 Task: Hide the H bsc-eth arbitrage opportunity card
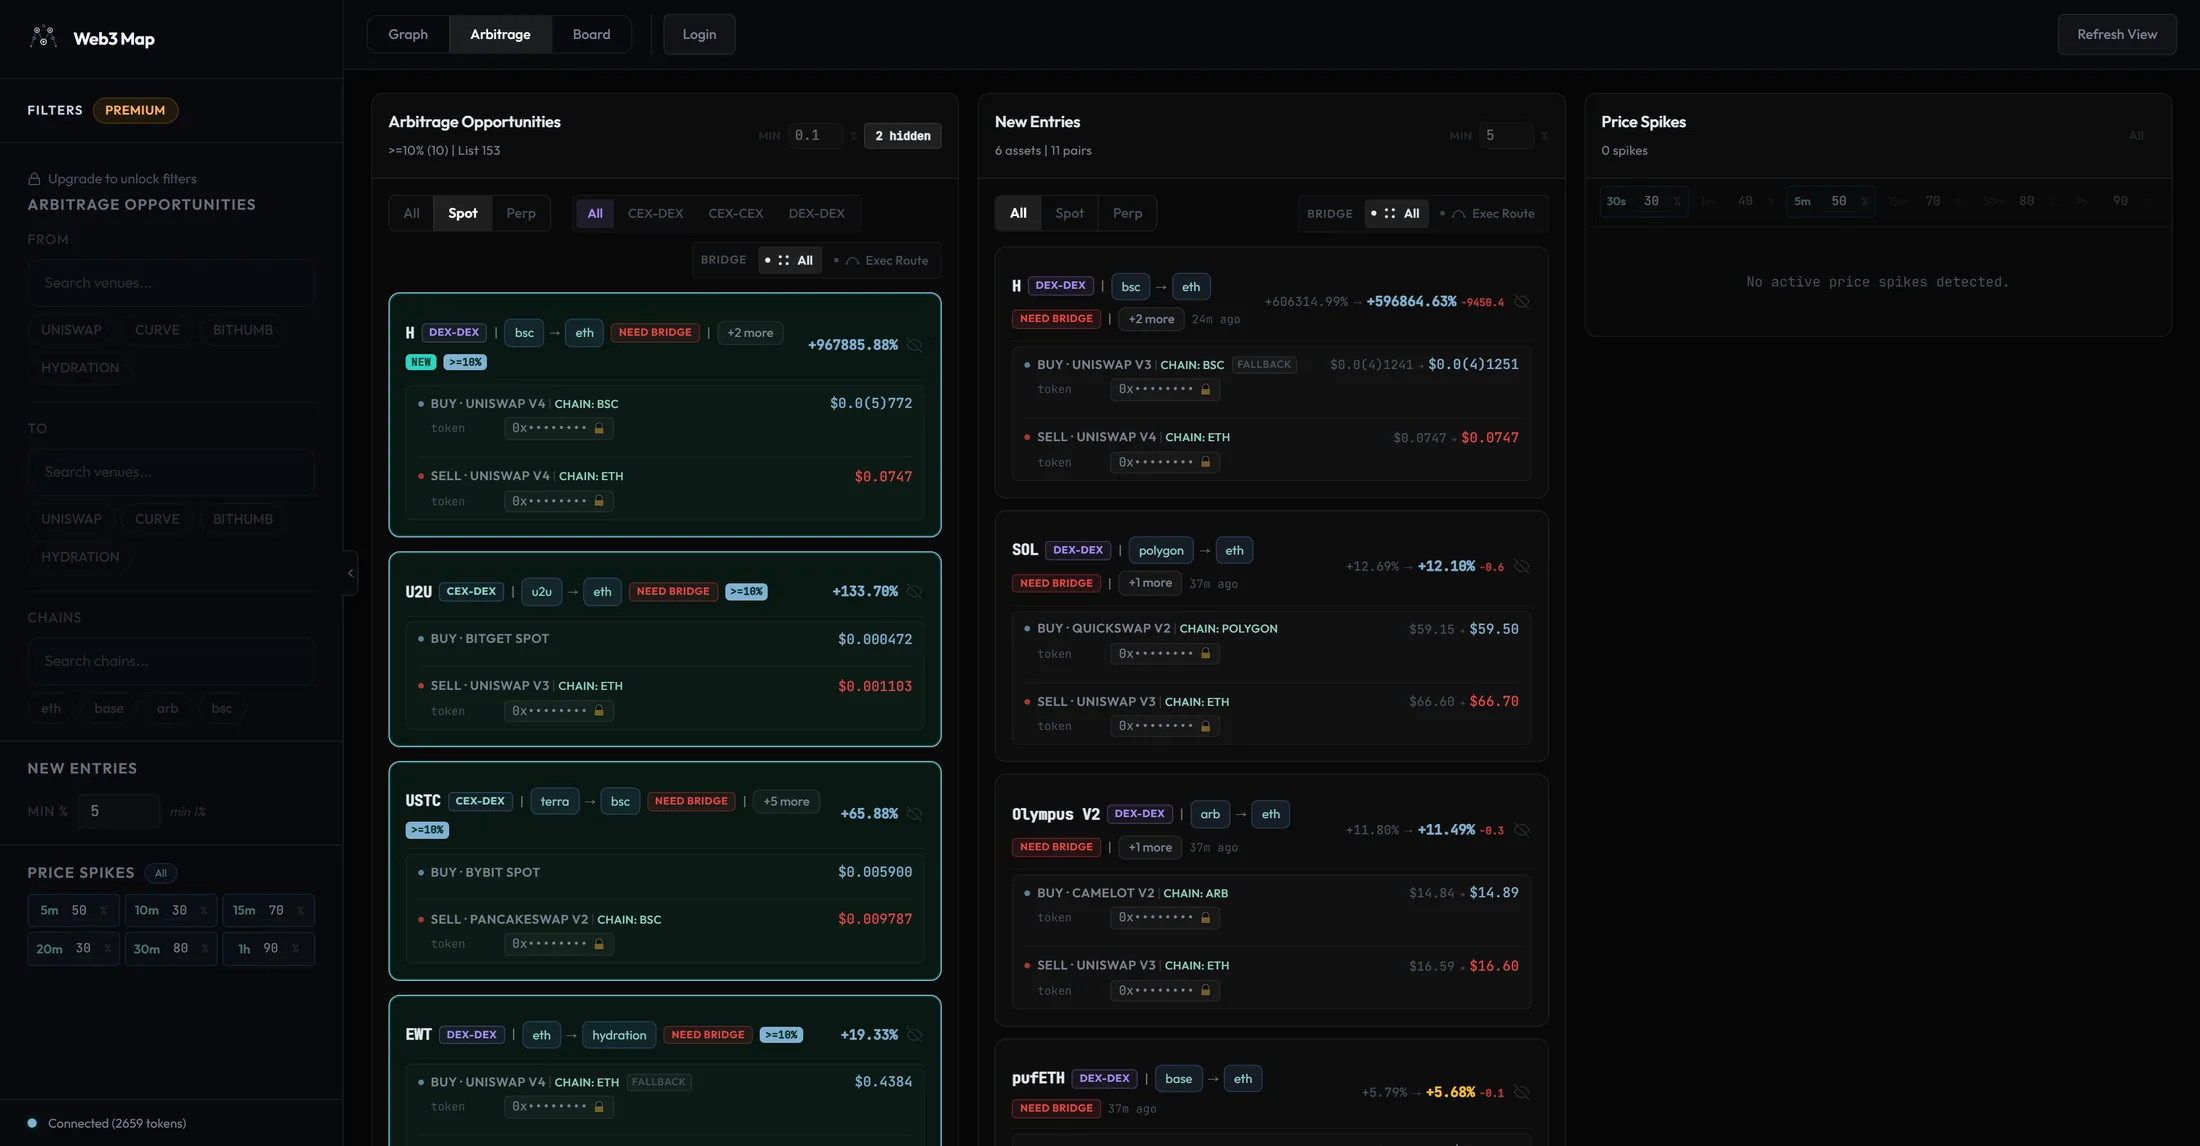915,345
